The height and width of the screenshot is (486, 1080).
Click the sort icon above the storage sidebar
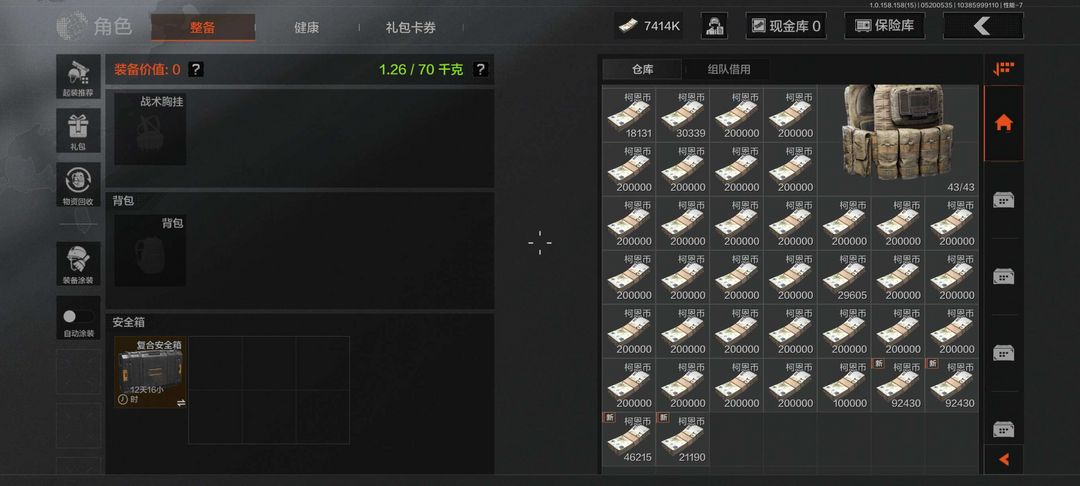click(x=1004, y=69)
